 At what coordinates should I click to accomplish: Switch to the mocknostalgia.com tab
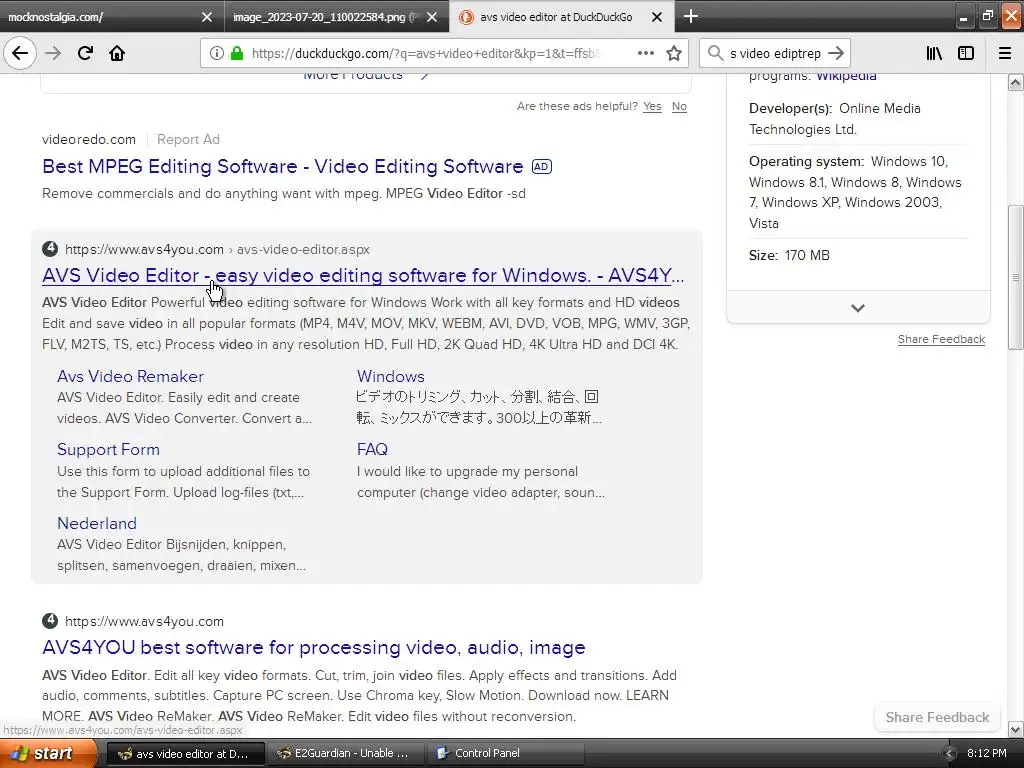[111, 17]
